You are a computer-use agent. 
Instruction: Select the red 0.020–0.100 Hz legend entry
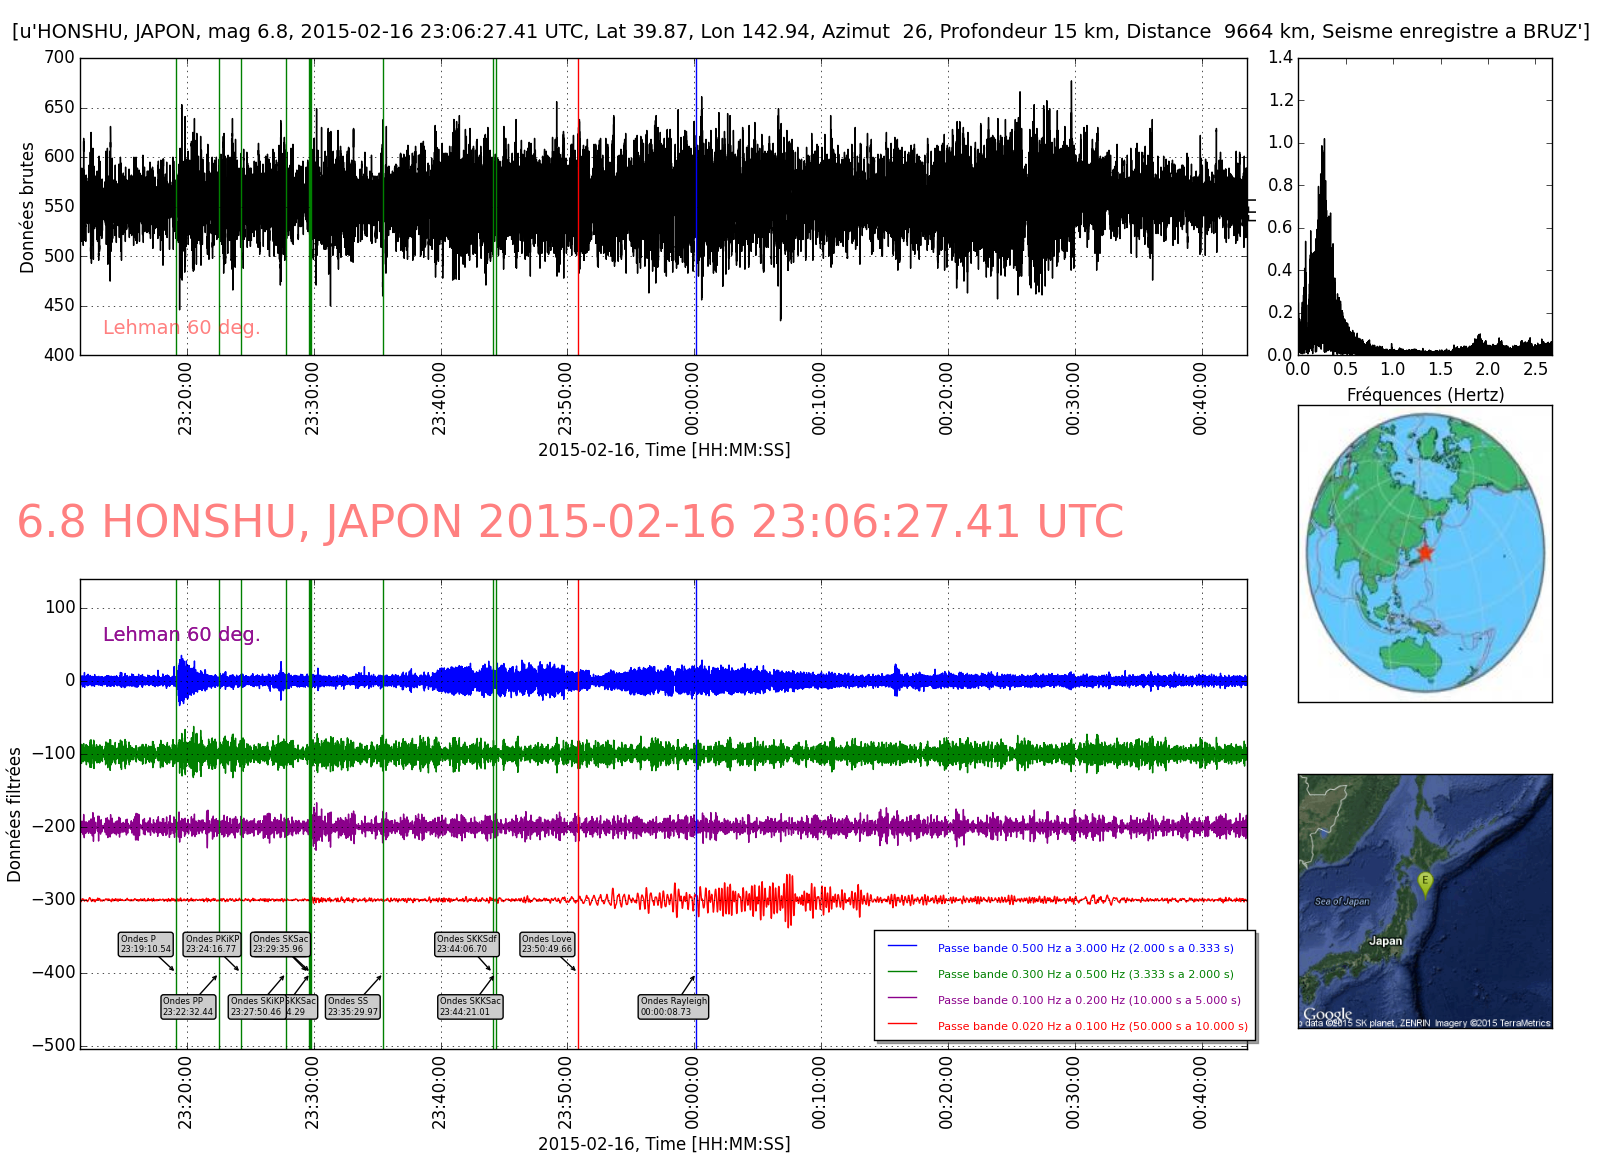tap(1092, 1026)
